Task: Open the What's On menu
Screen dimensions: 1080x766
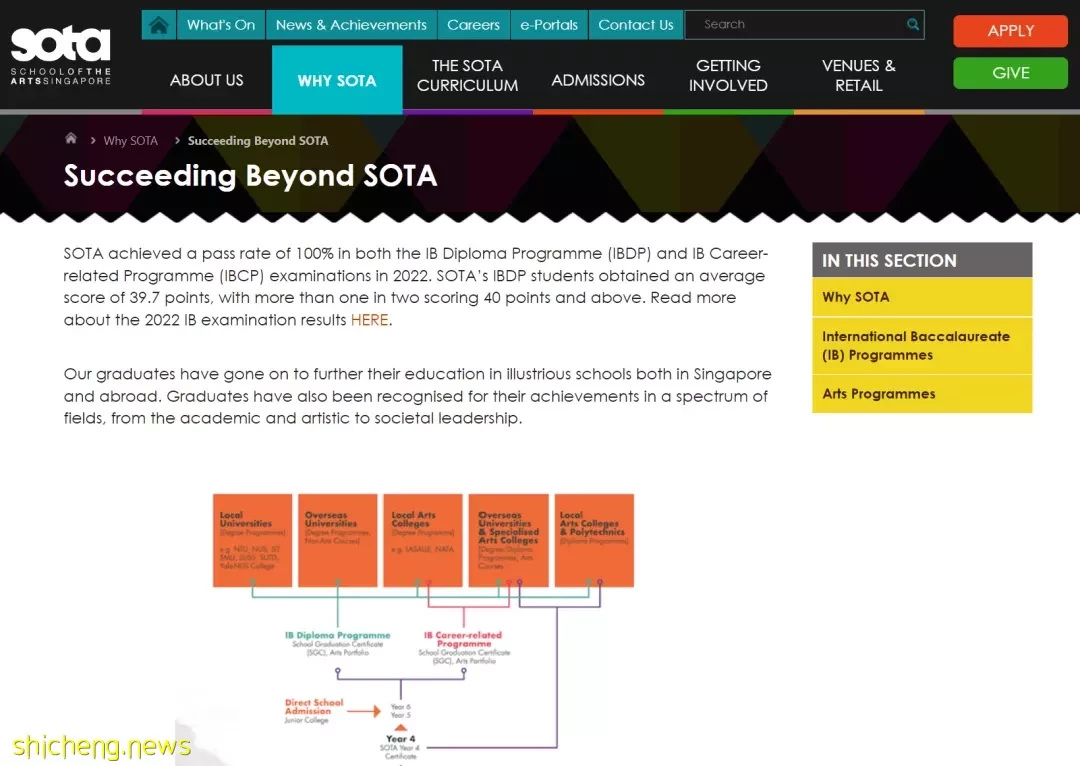Action: [221, 25]
